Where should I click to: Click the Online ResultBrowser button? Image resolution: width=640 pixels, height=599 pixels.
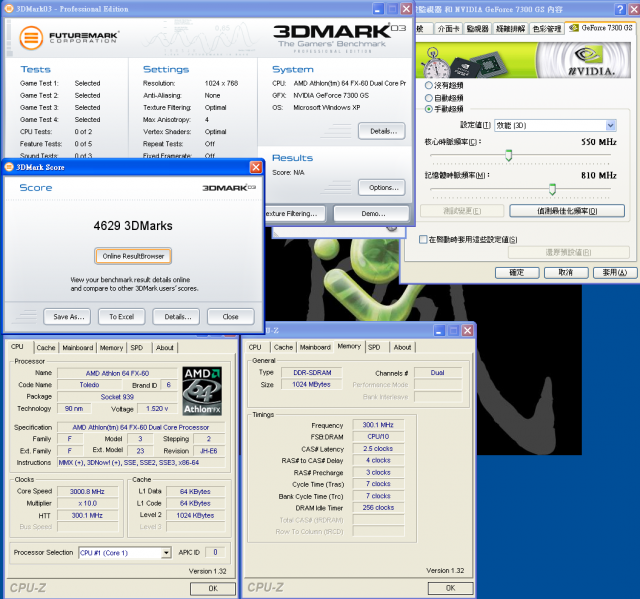133,256
